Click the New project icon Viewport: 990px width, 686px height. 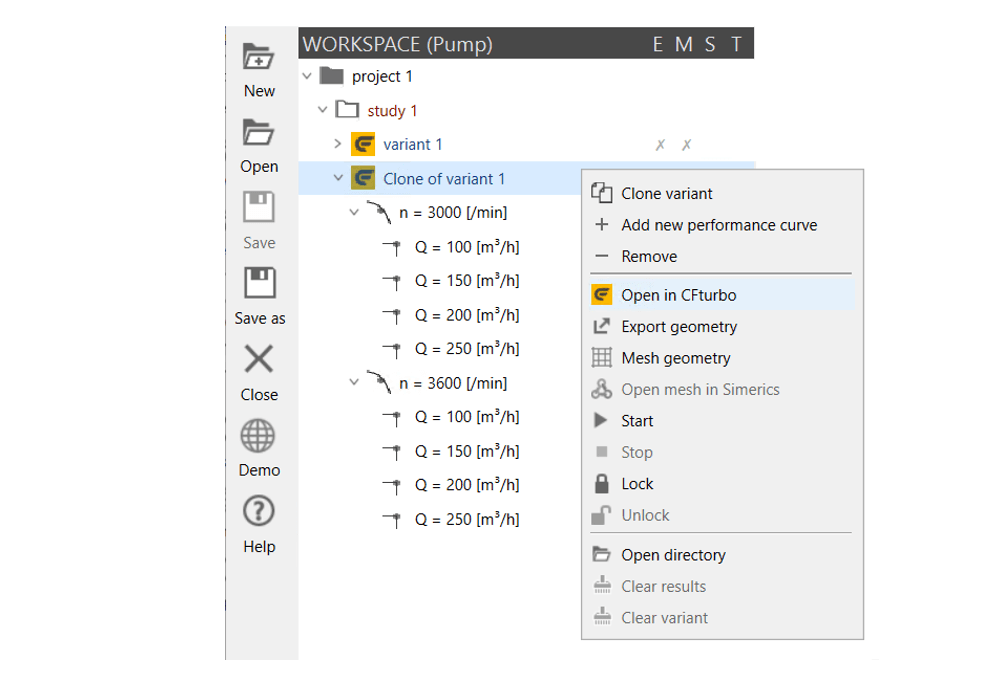(259, 57)
